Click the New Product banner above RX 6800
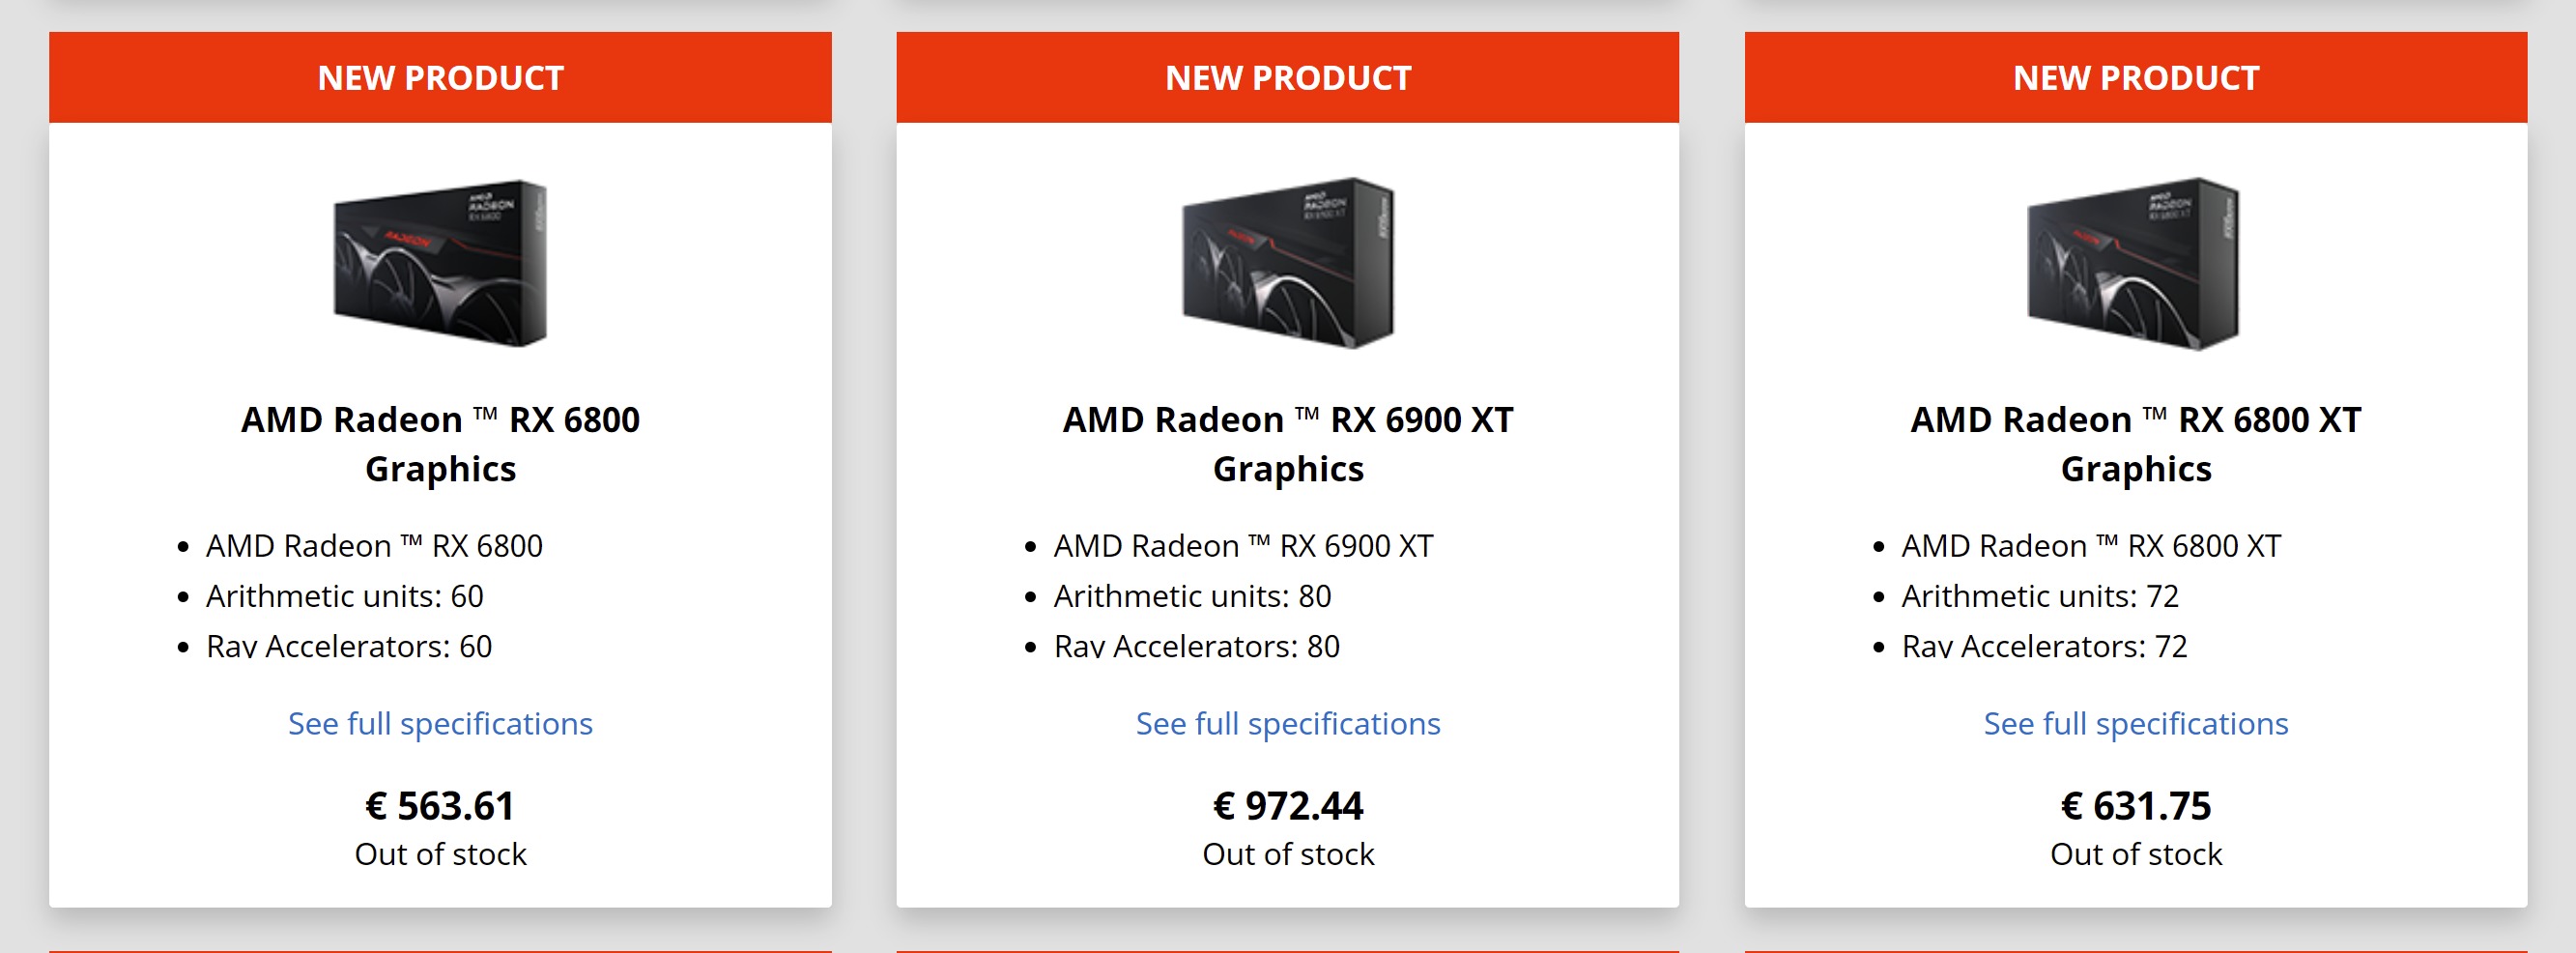Screen dimensions: 2576x953 pyautogui.click(x=440, y=78)
